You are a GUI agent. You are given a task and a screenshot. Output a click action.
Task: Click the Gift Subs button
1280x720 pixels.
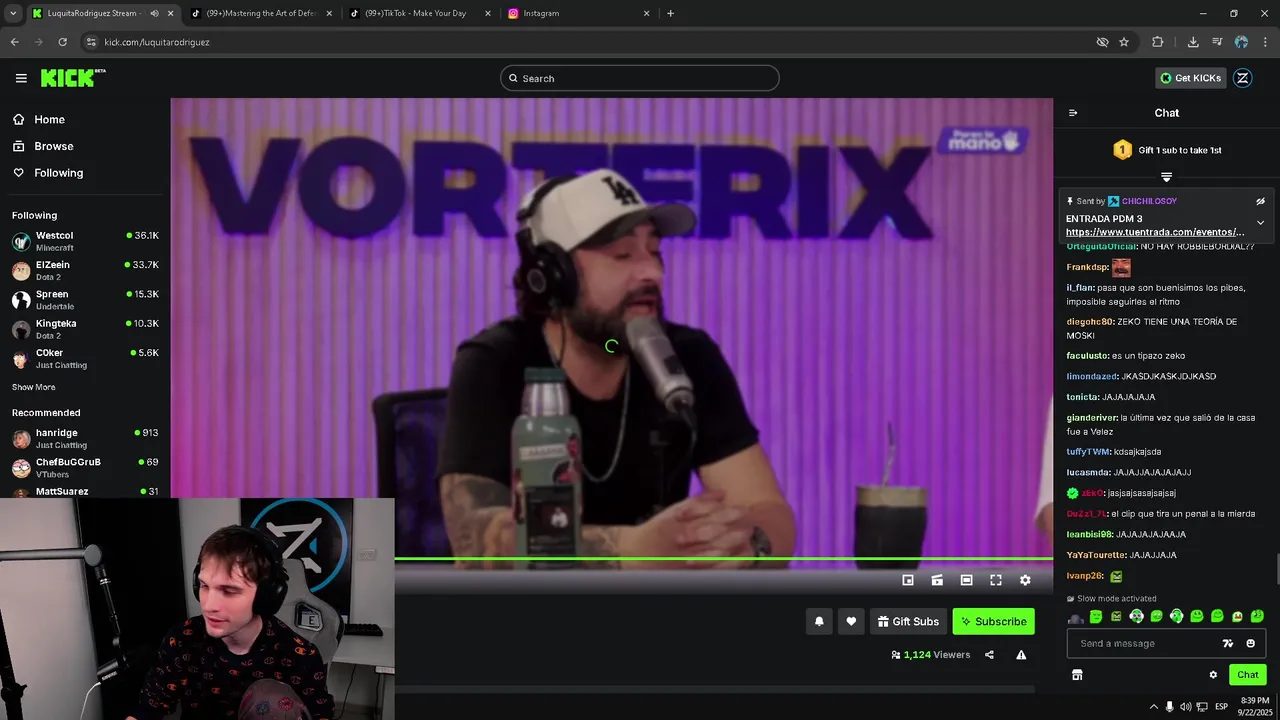(x=908, y=621)
